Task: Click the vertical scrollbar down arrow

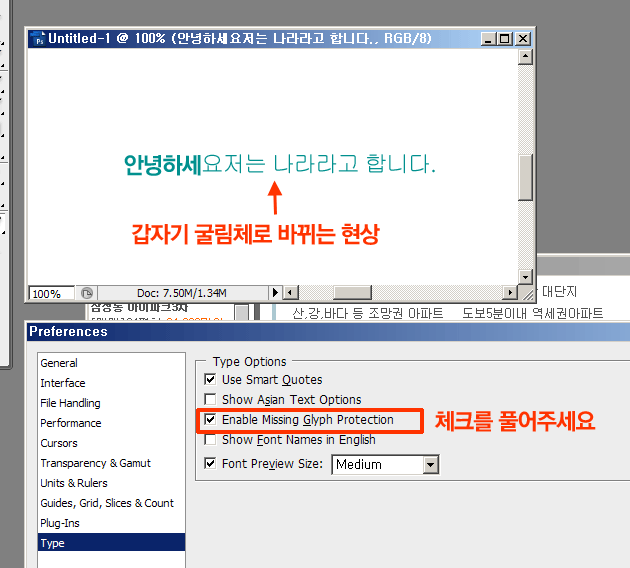Action: [x=525, y=276]
